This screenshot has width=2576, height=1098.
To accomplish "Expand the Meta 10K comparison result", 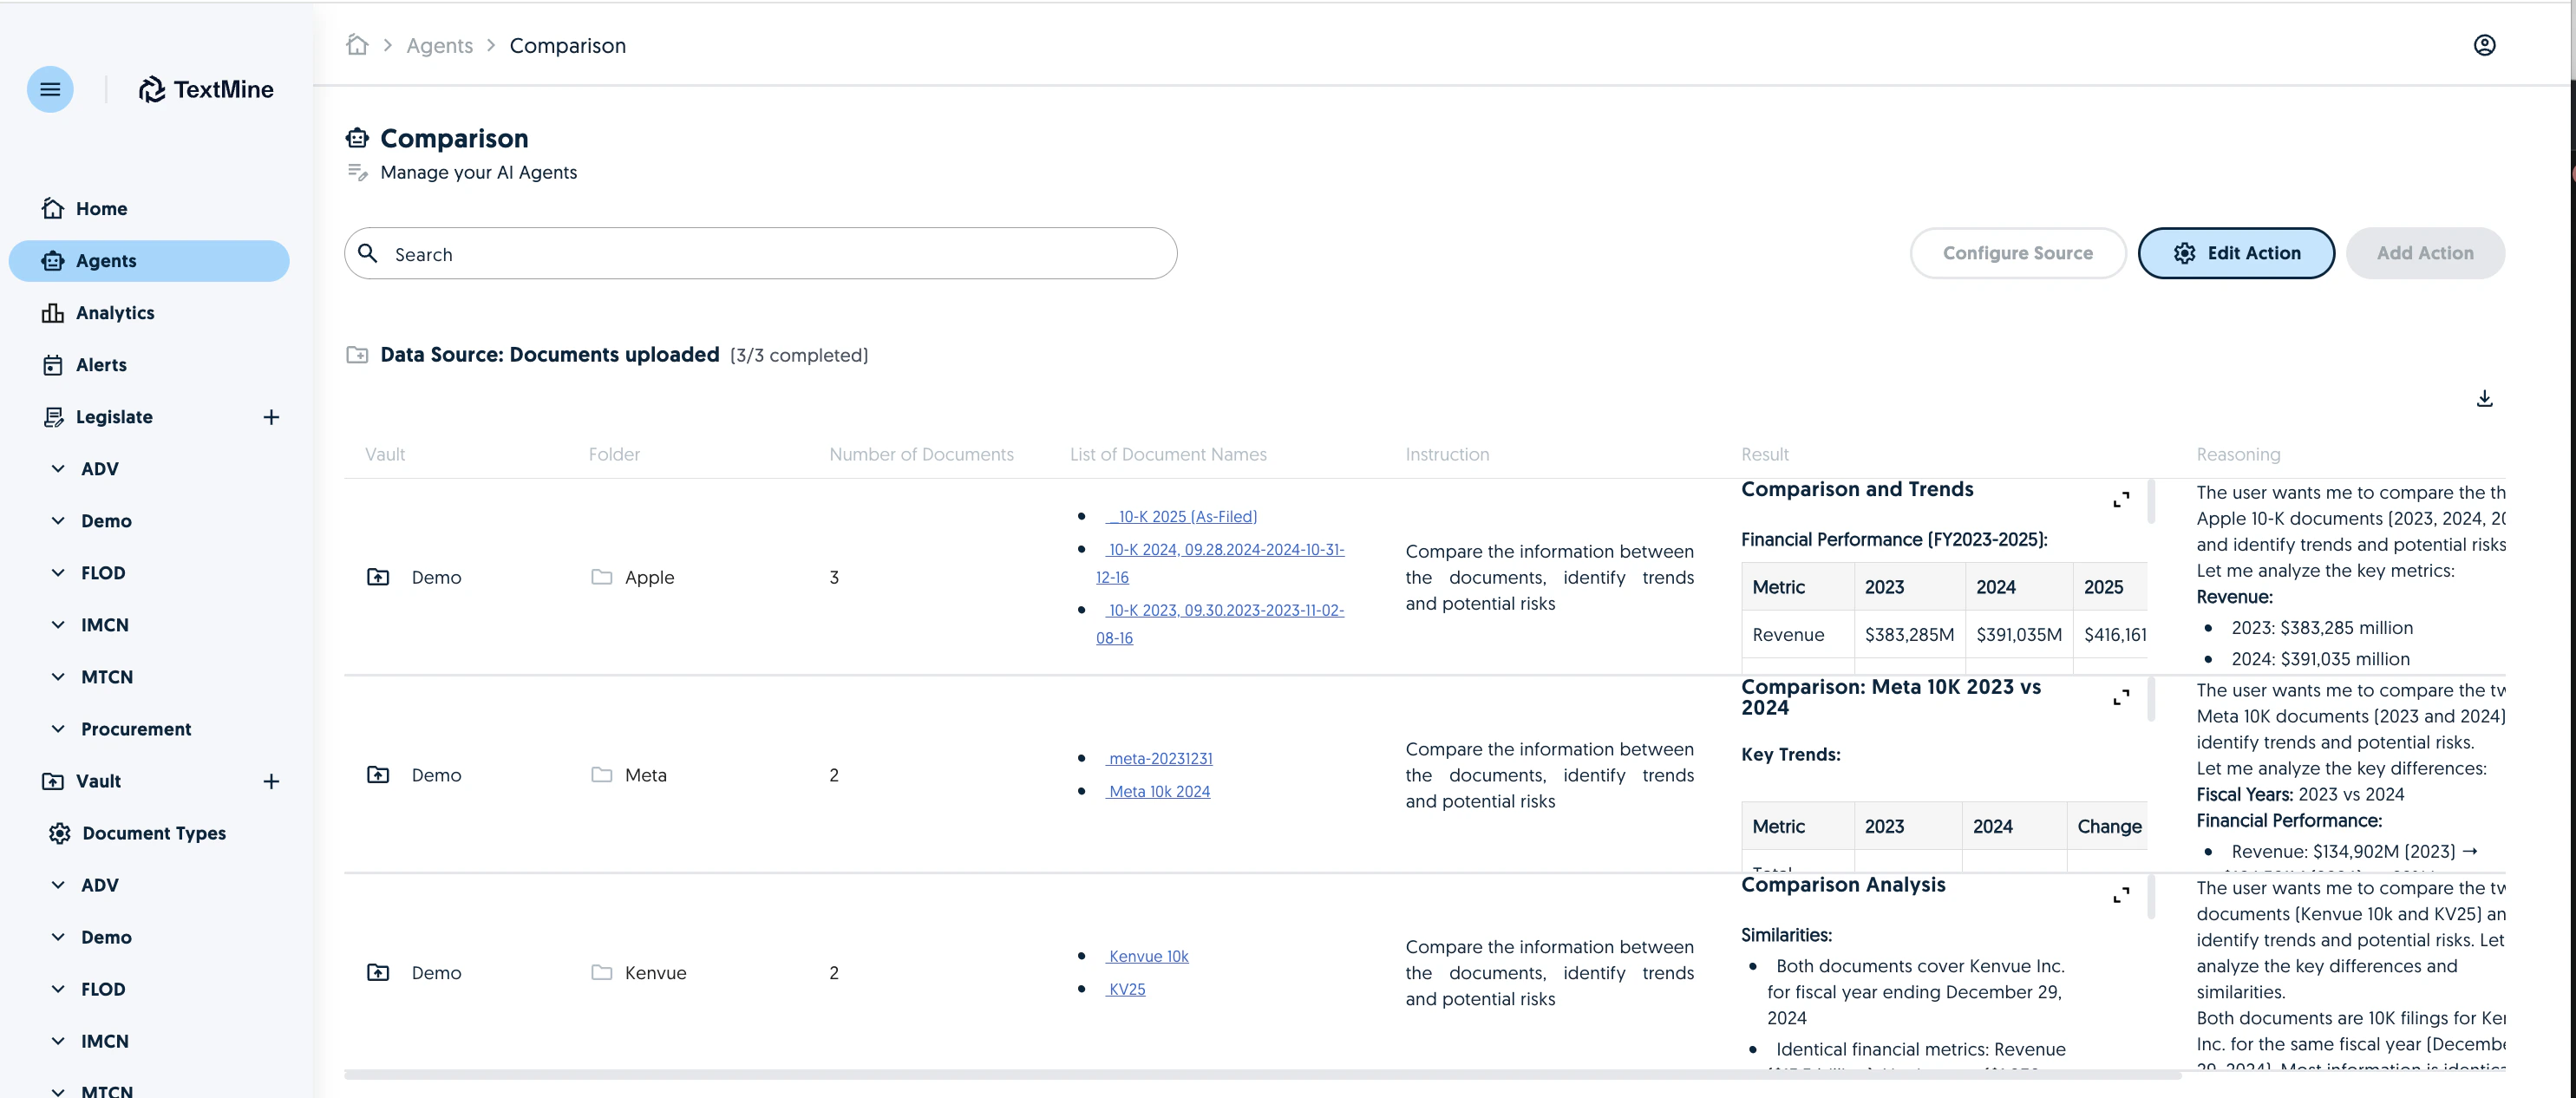I will pyautogui.click(x=2120, y=697).
